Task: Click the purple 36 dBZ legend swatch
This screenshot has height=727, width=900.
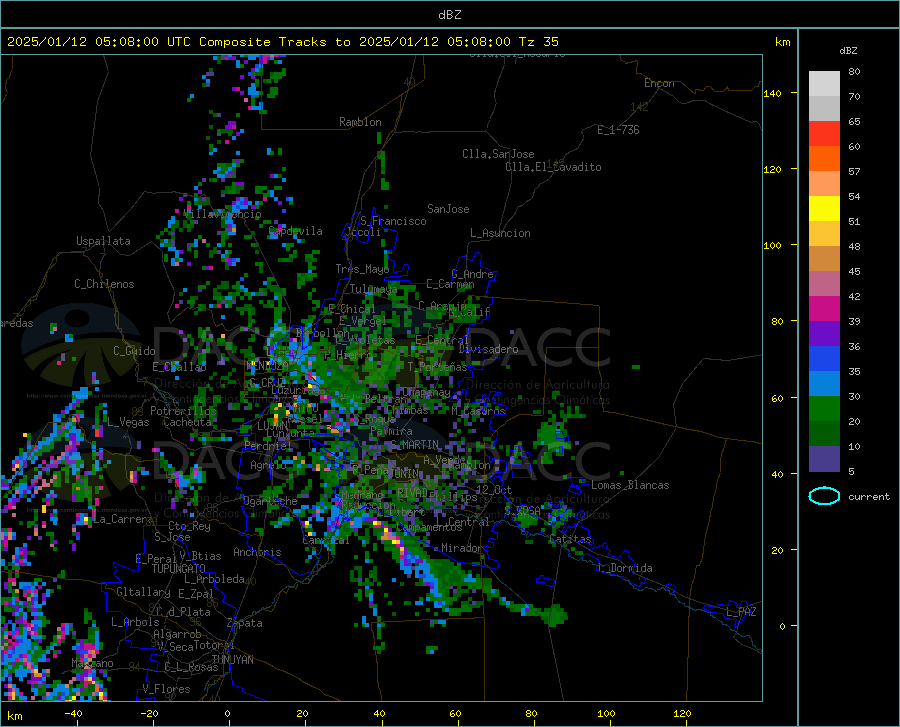Action: pyautogui.click(x=824, y=334)
